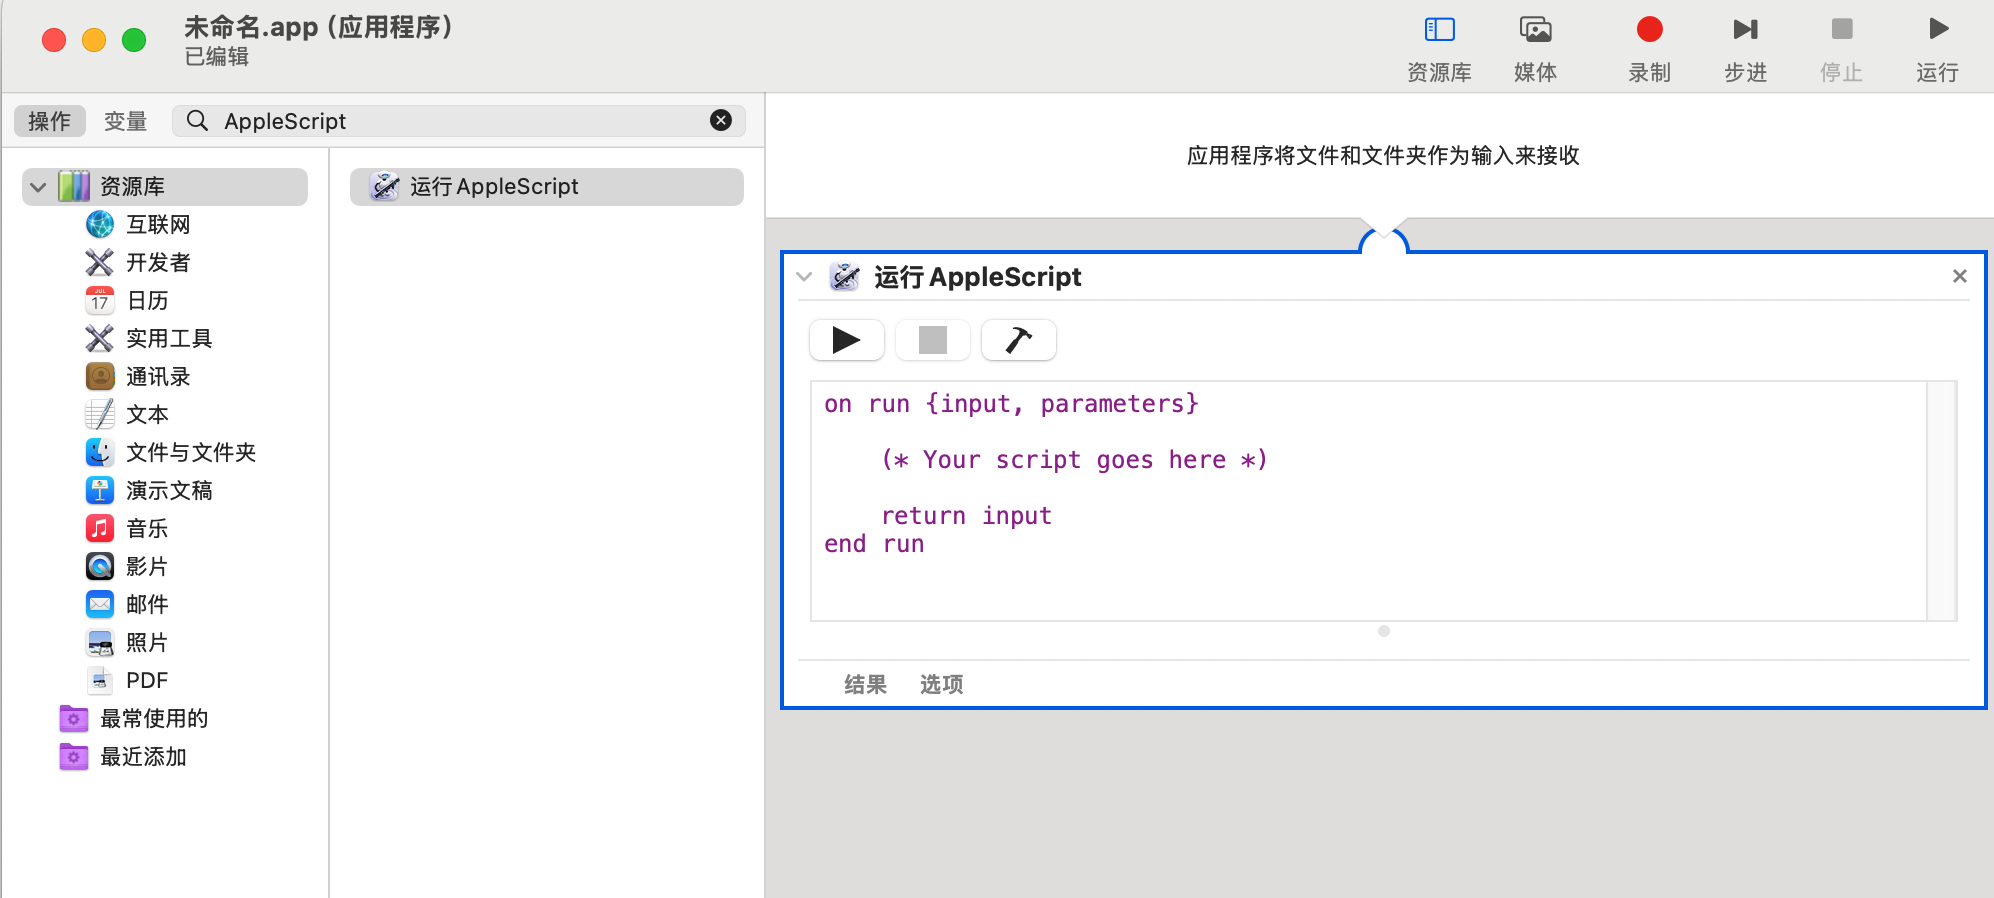This screenshot has height=898, width=1994.
Task: Collapse the 运行 AppleScript action
Action: click(804, 277)
